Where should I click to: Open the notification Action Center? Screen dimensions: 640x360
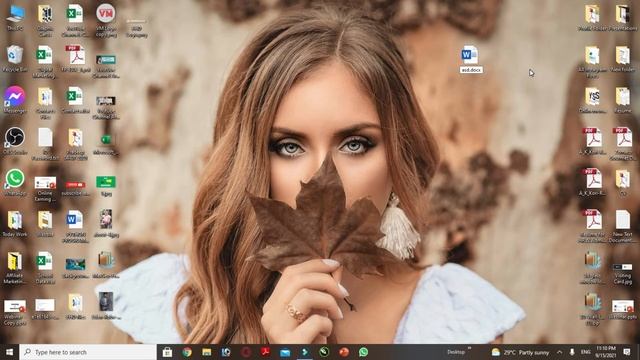[627, 352]
